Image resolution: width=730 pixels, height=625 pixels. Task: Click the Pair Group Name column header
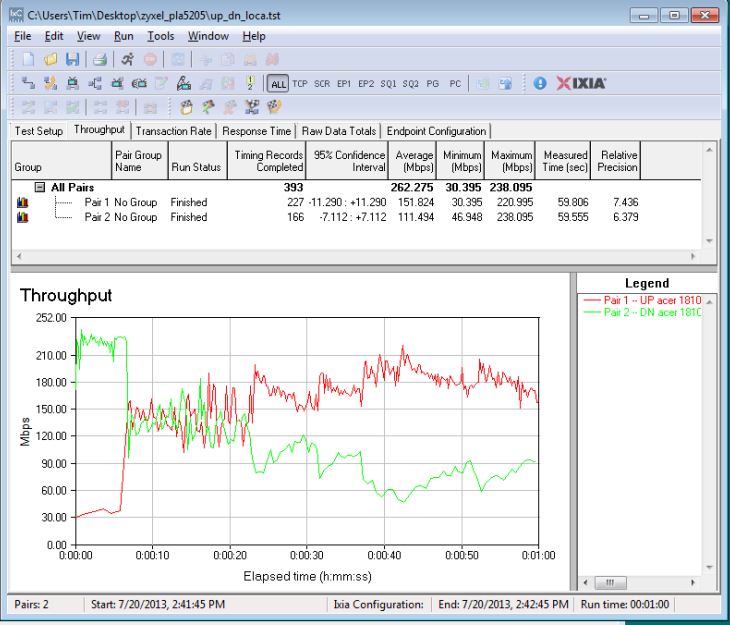point(140,161)
